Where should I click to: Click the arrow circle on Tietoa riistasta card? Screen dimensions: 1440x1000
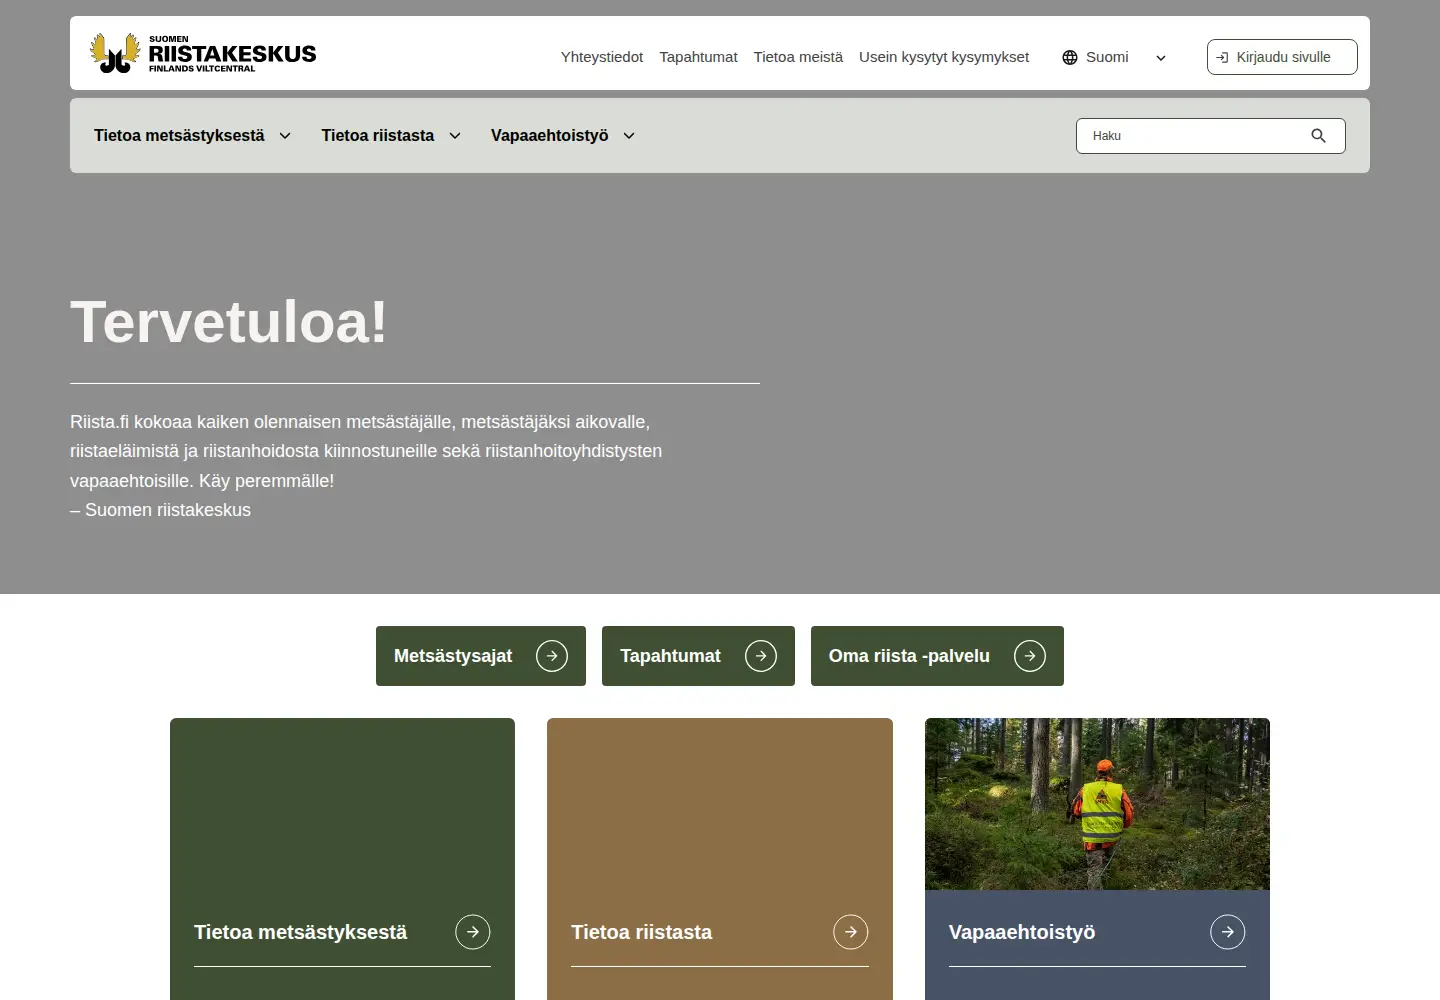(851, 932)
